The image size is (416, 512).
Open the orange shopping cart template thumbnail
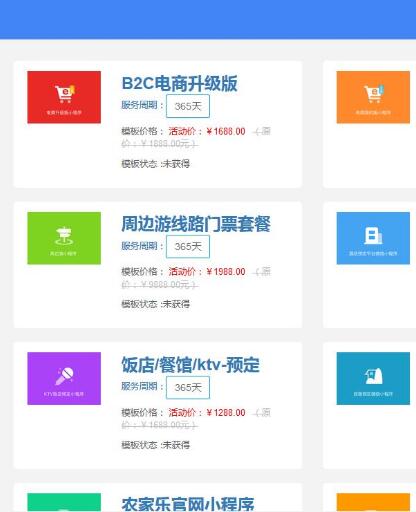(373, 97)
